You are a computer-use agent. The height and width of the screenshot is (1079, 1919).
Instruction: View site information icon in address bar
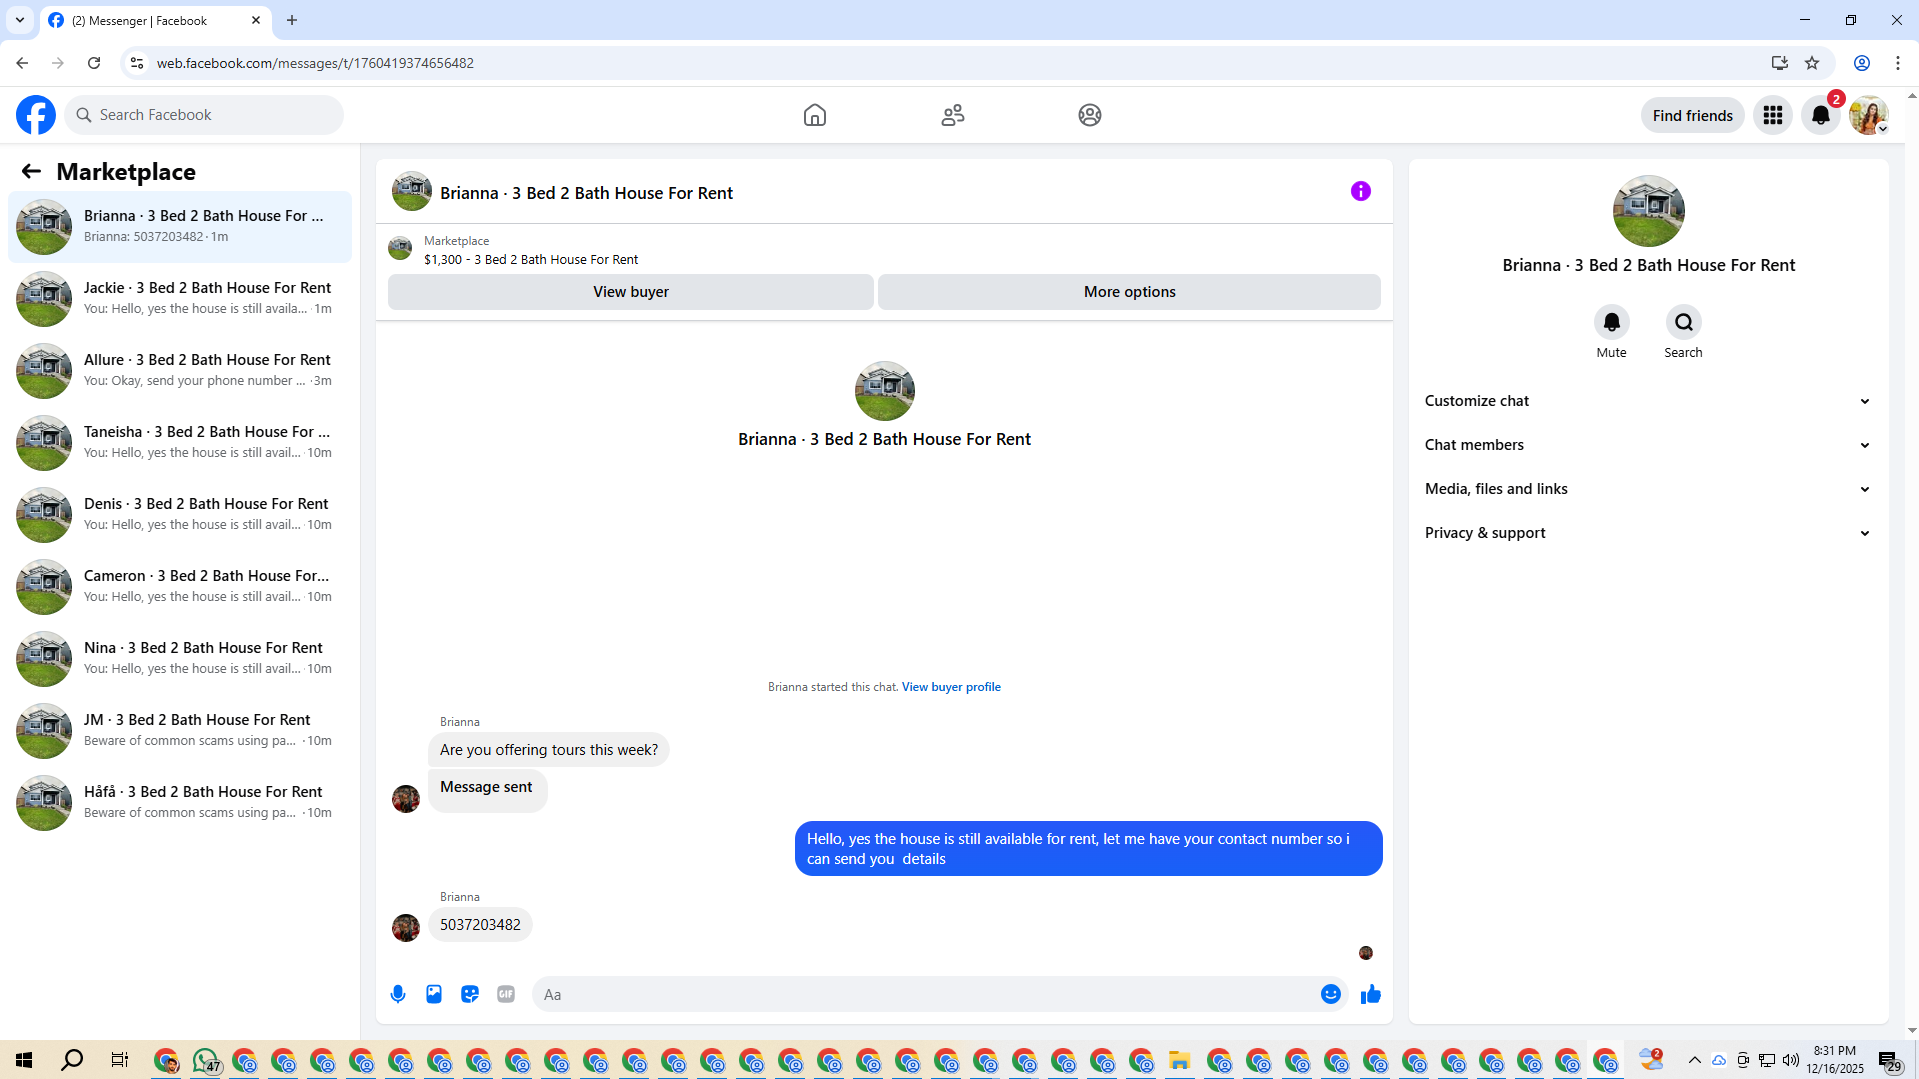click(137, 63)
